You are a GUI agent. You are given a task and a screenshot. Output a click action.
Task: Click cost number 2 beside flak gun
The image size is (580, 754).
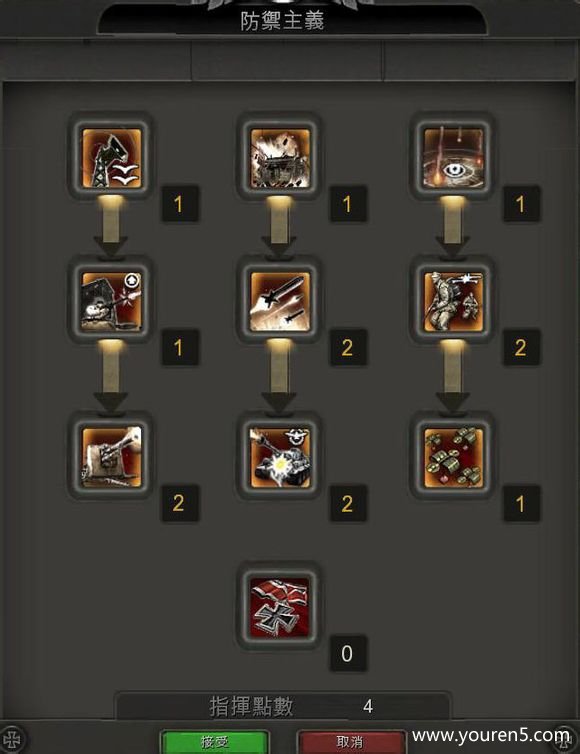click(179, 503)
